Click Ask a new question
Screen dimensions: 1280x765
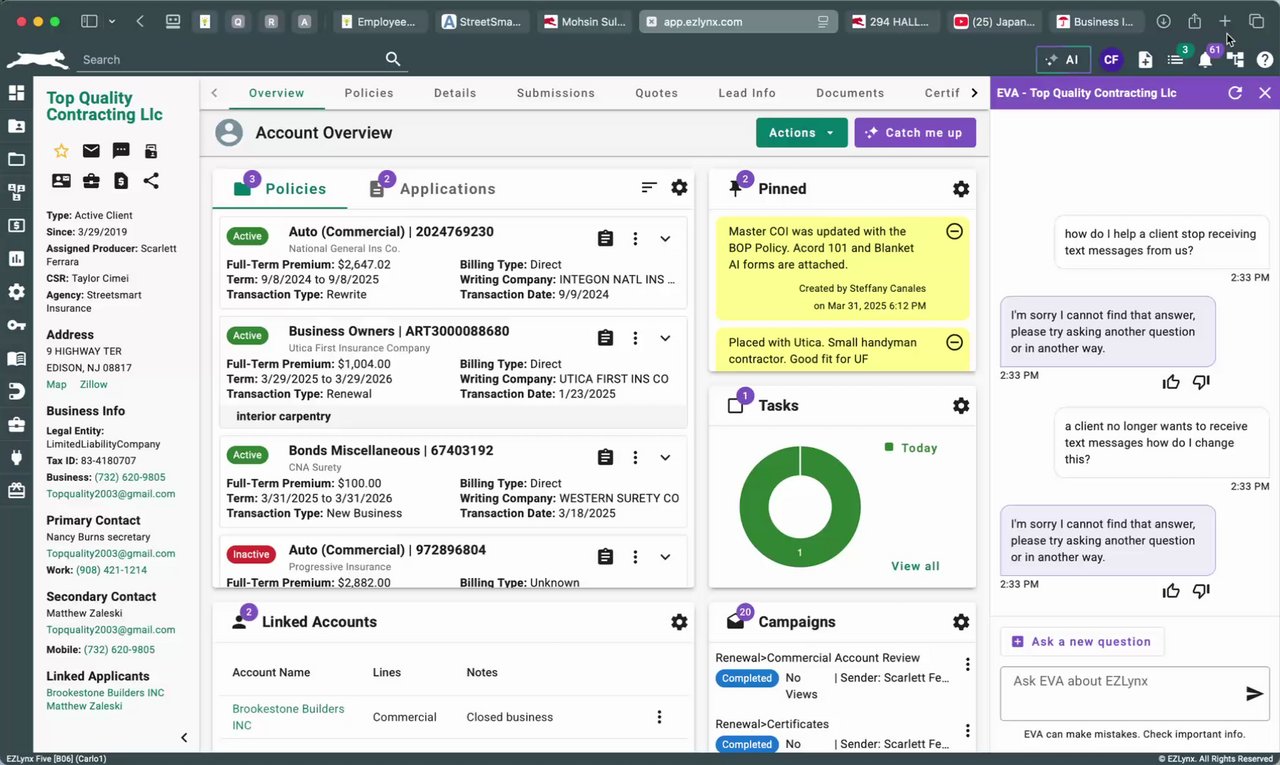pyautogui.click(x=1082, y=642)
